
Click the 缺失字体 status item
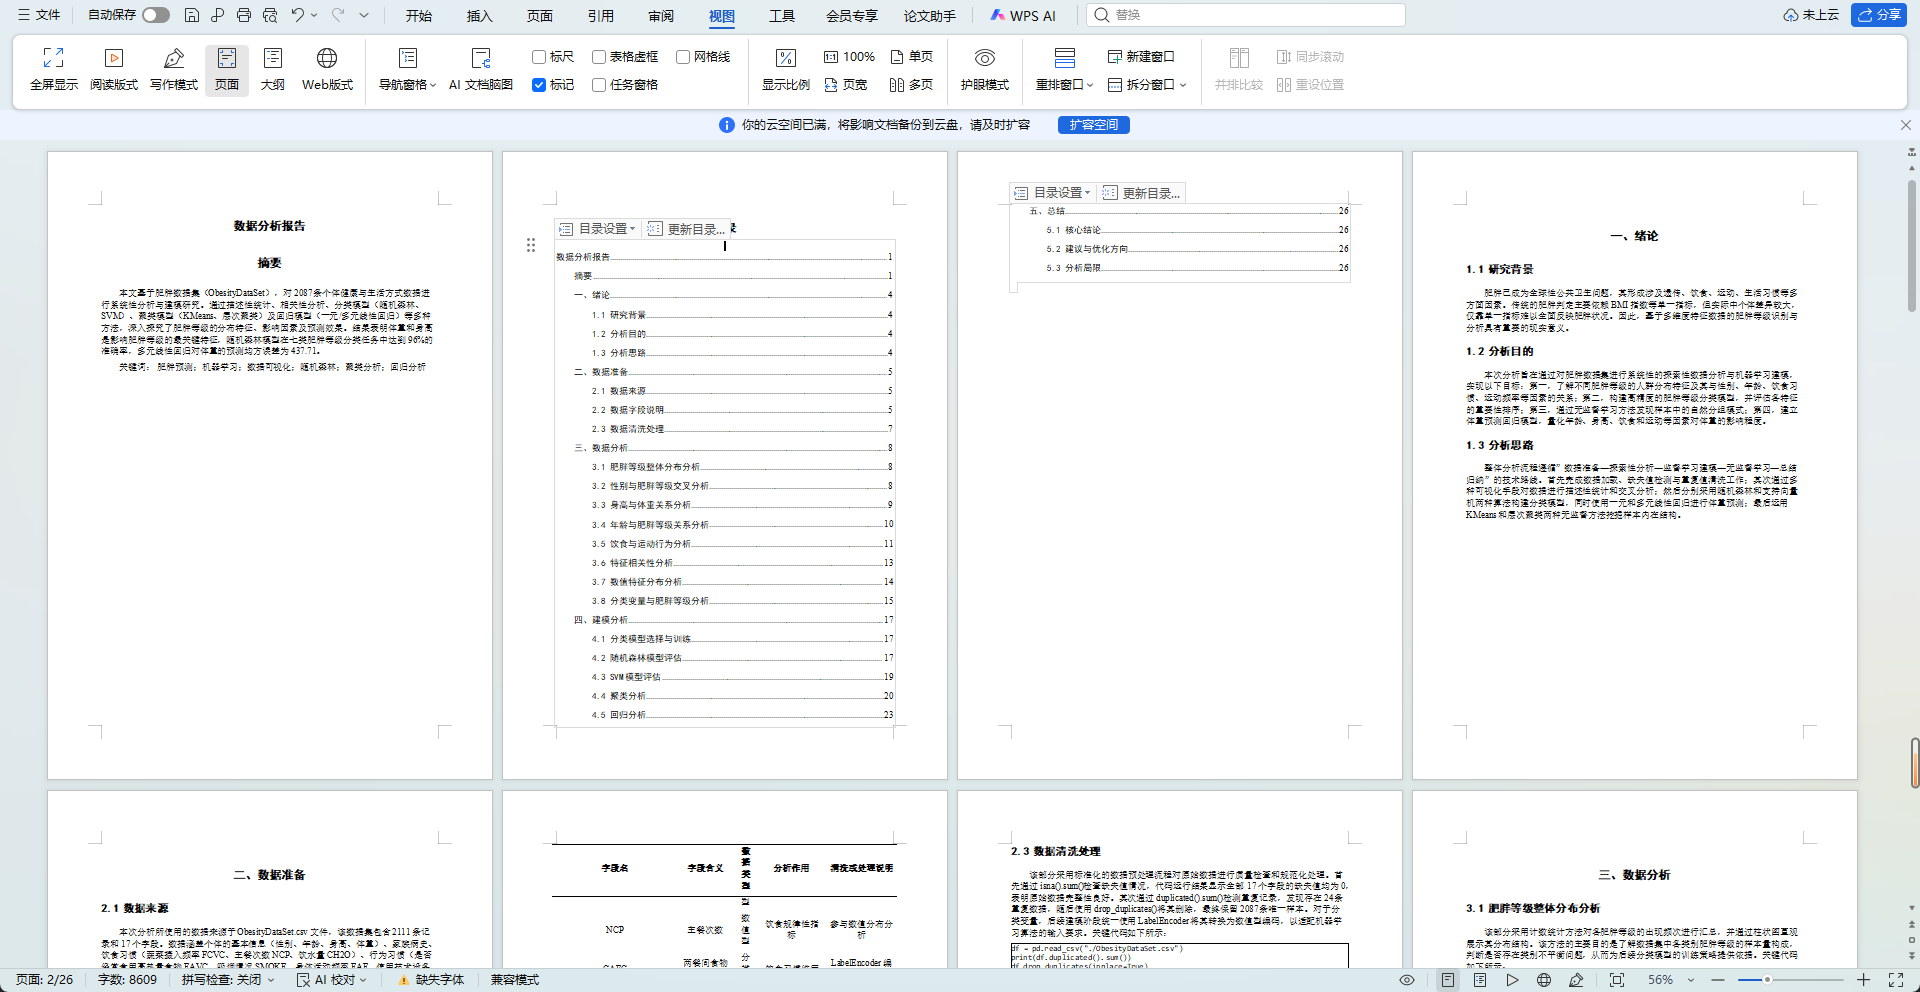(432, 980)
